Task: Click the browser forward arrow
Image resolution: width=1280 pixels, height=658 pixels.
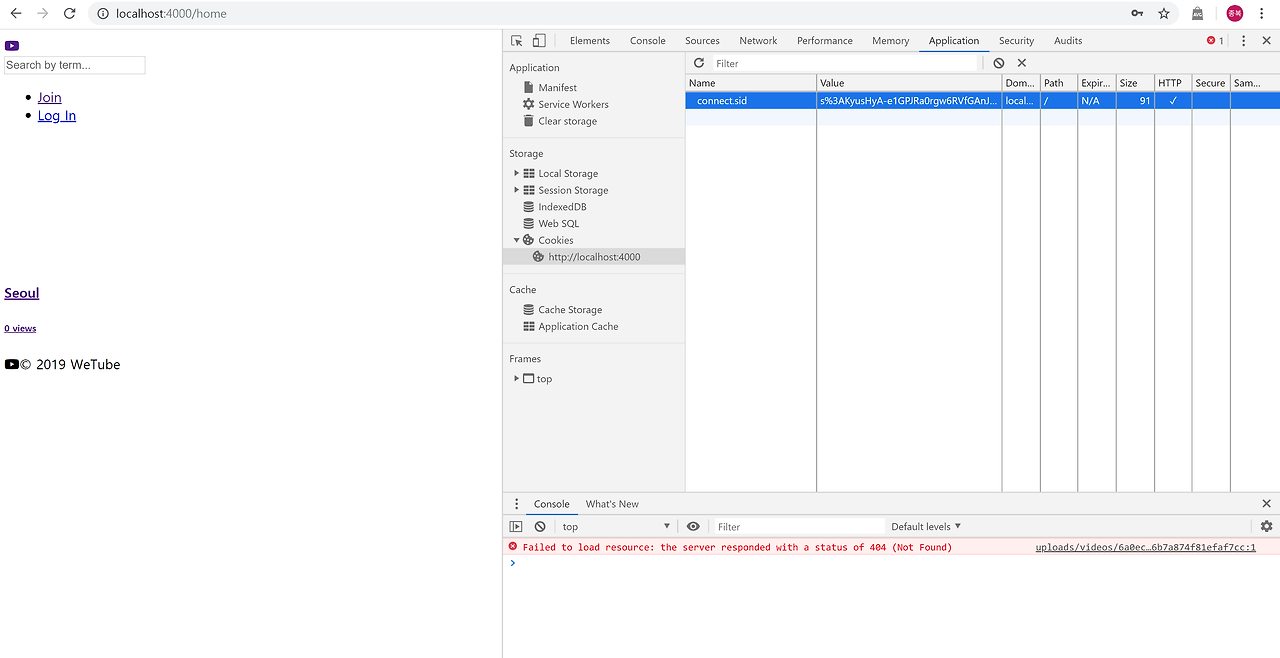Action: tap(42, 13)
